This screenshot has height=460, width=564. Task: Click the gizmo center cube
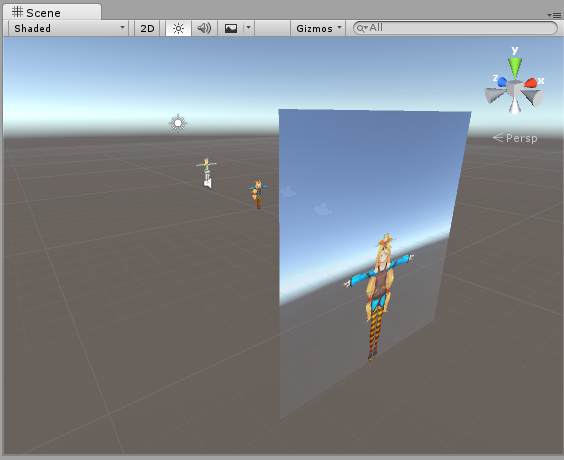pyautogui.click(x=515, y=88)
